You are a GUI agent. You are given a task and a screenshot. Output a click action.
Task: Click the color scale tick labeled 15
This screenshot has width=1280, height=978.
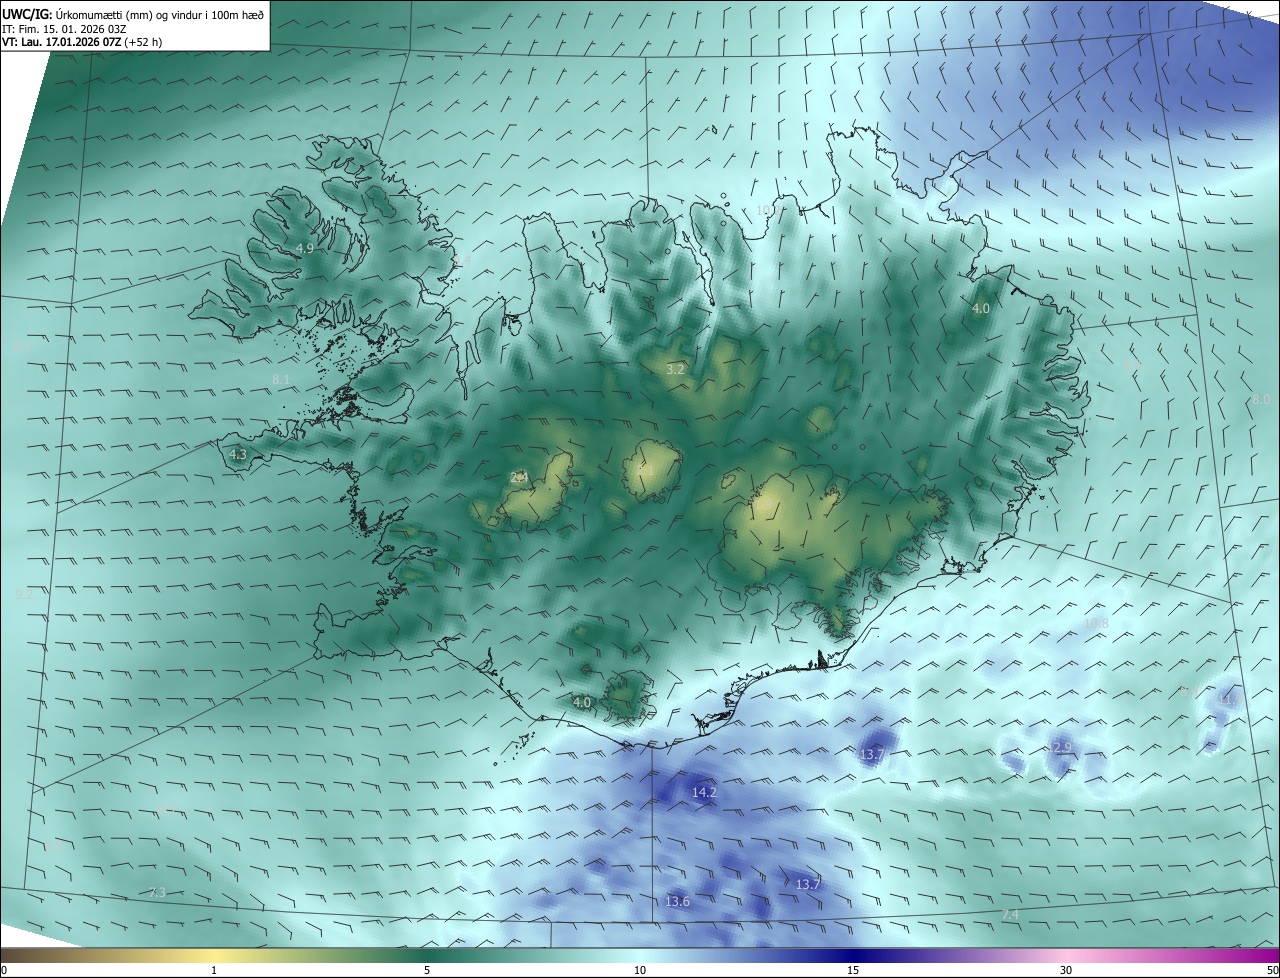[853, 970]
